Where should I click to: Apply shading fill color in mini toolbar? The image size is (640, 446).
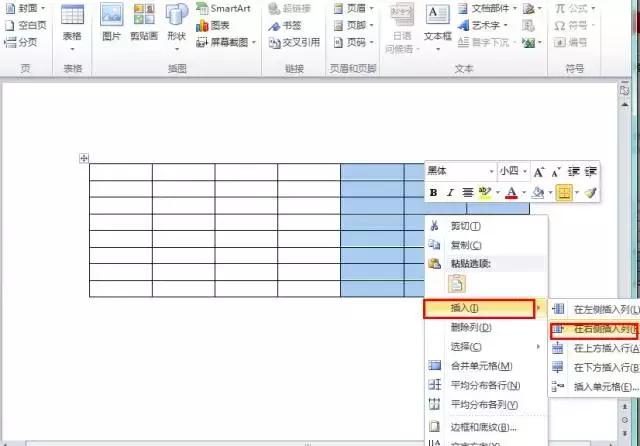click(x=538, y=192)
